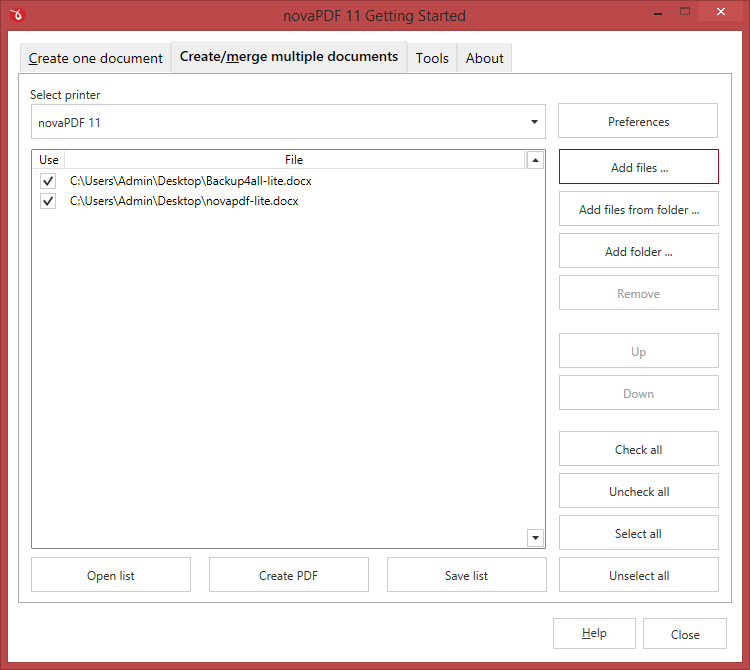This screenshot has width=750, height=670.
Task: Select the novapdf-lite.docx file path
Action: [184, 201]
